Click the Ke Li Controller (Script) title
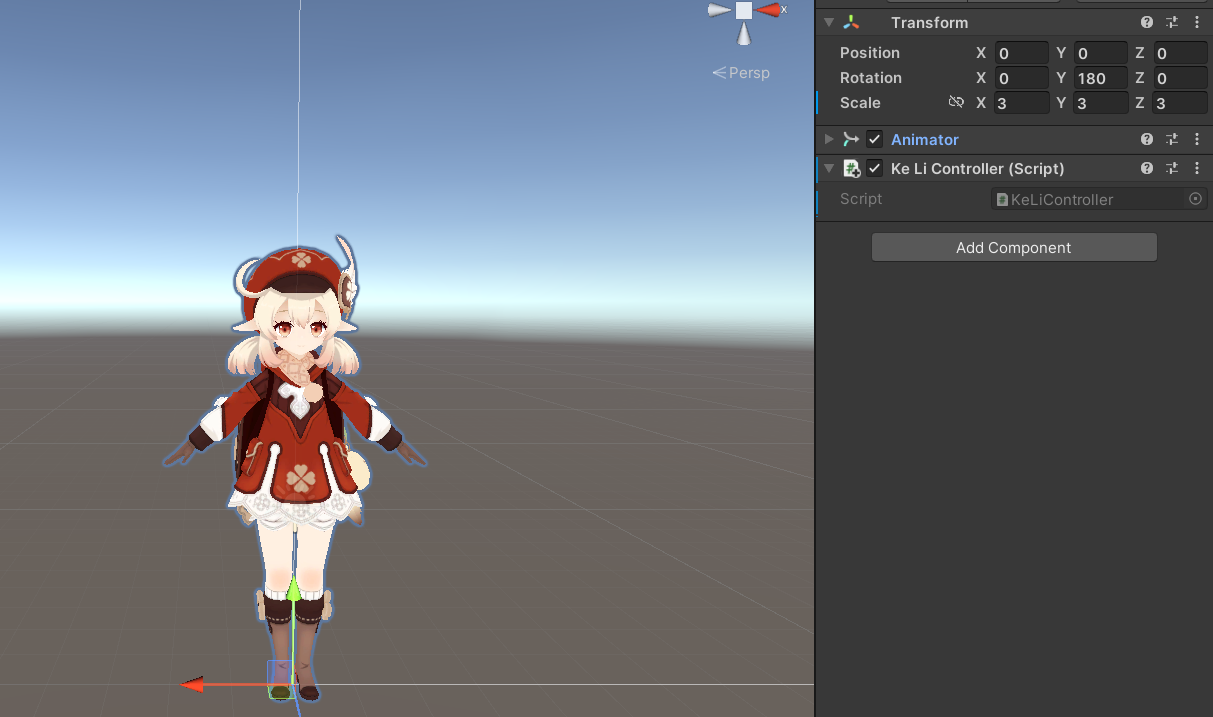The height and width of the screenshot is (717, 1213). (978, 168)
